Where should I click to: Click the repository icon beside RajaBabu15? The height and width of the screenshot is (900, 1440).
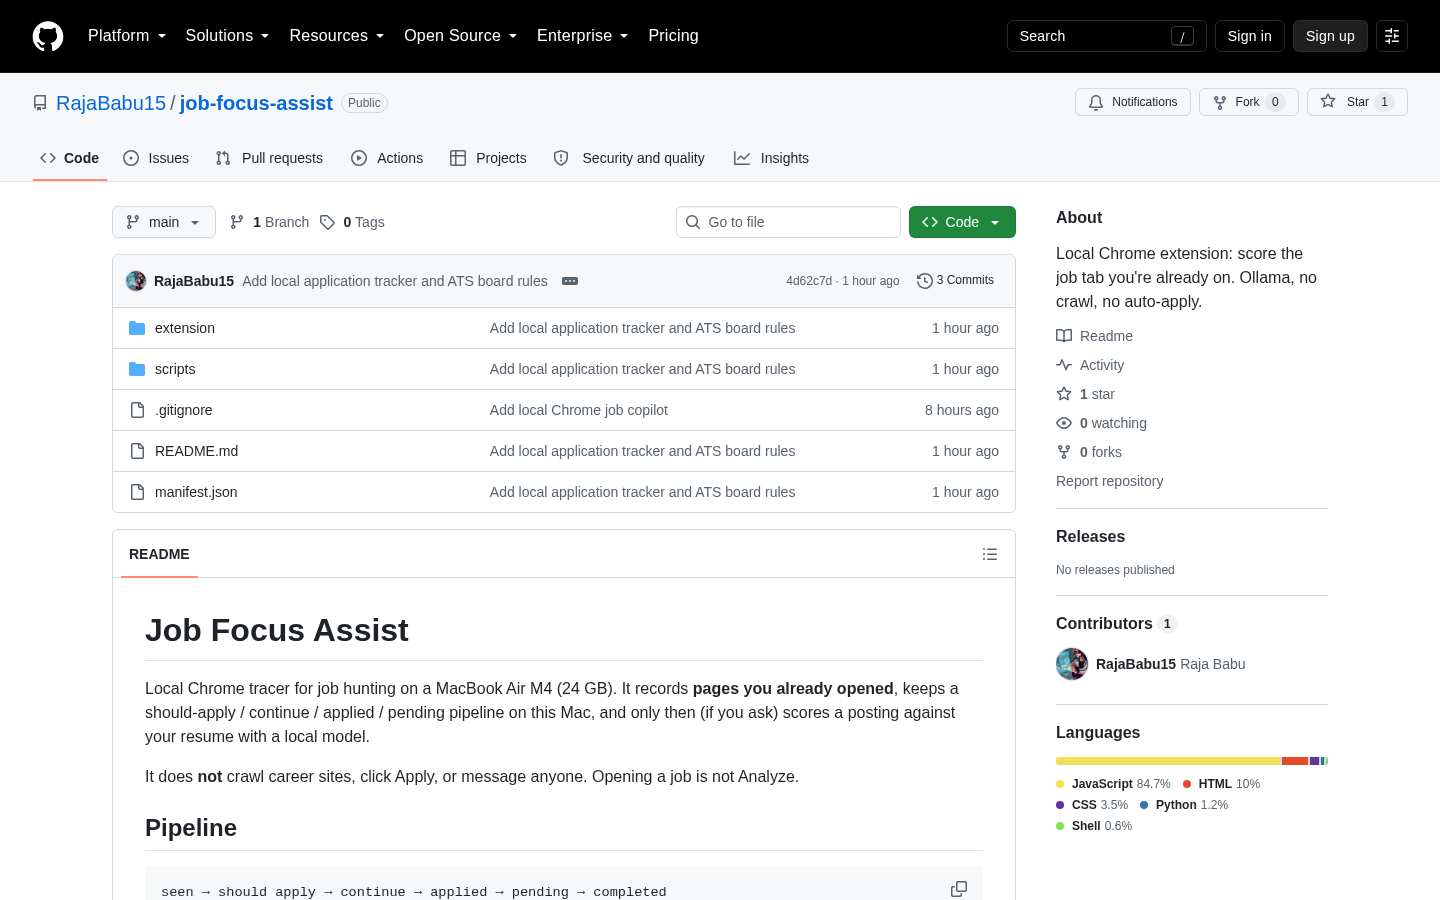(40, 103)
